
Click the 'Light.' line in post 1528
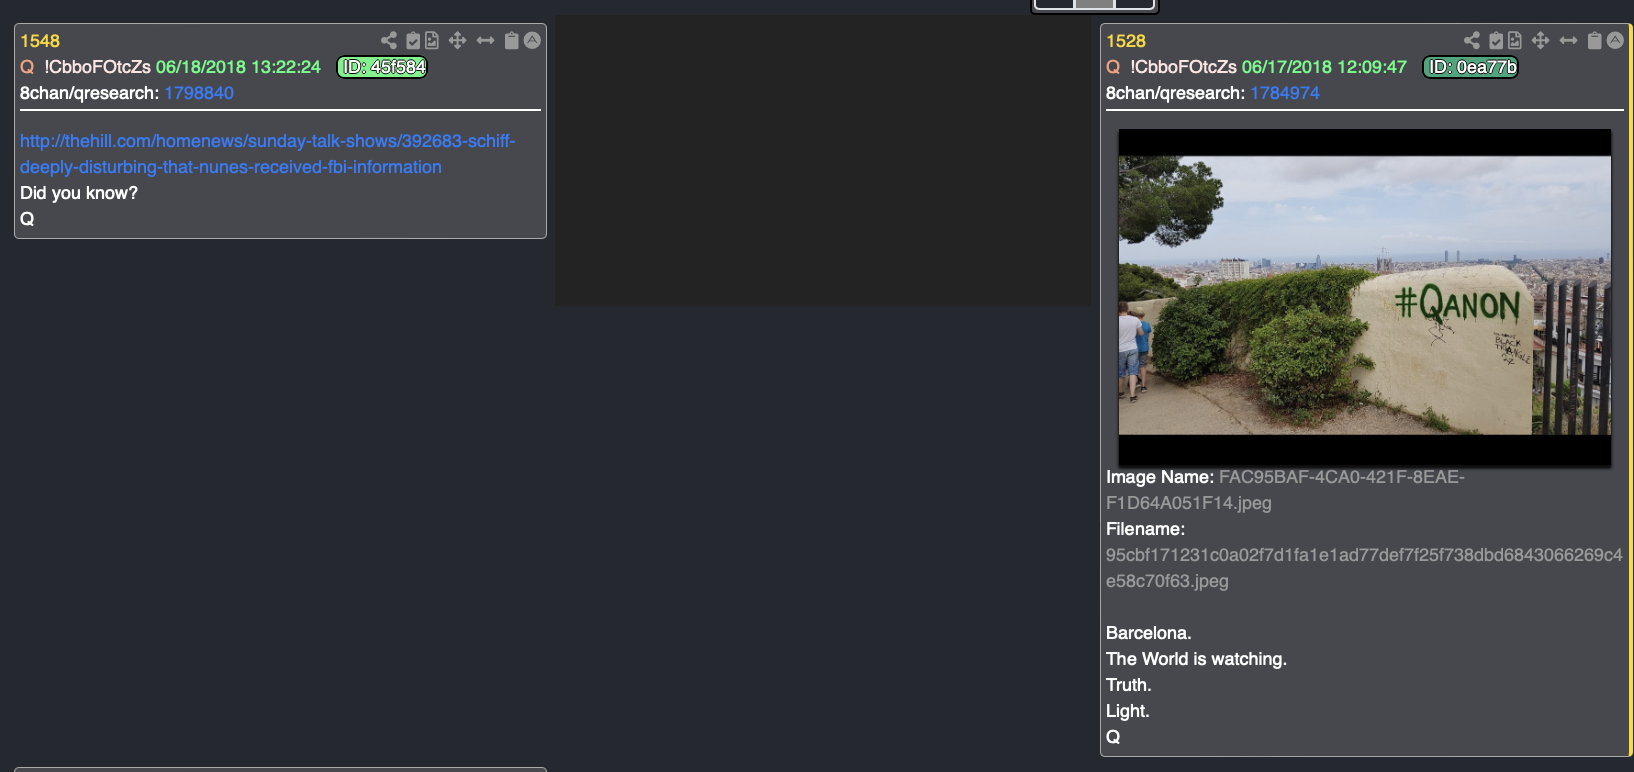coord(1128,711)
